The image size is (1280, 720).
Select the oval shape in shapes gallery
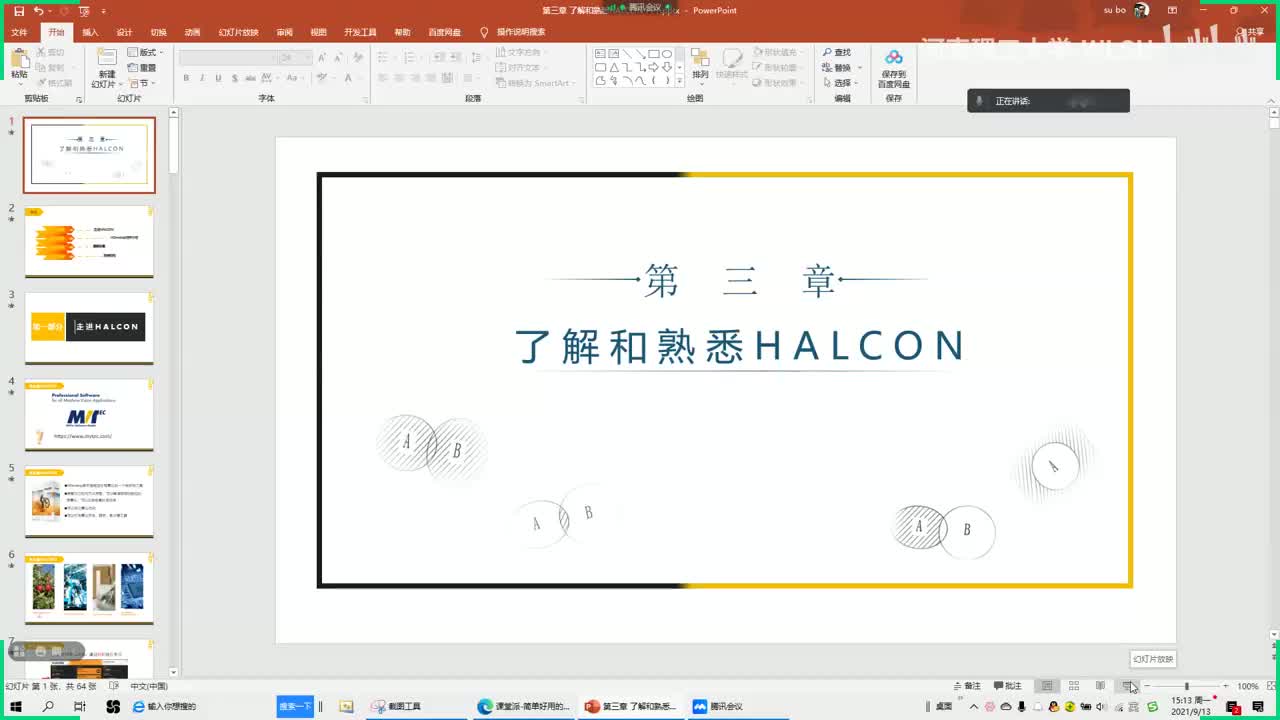(x=666, y=54)
